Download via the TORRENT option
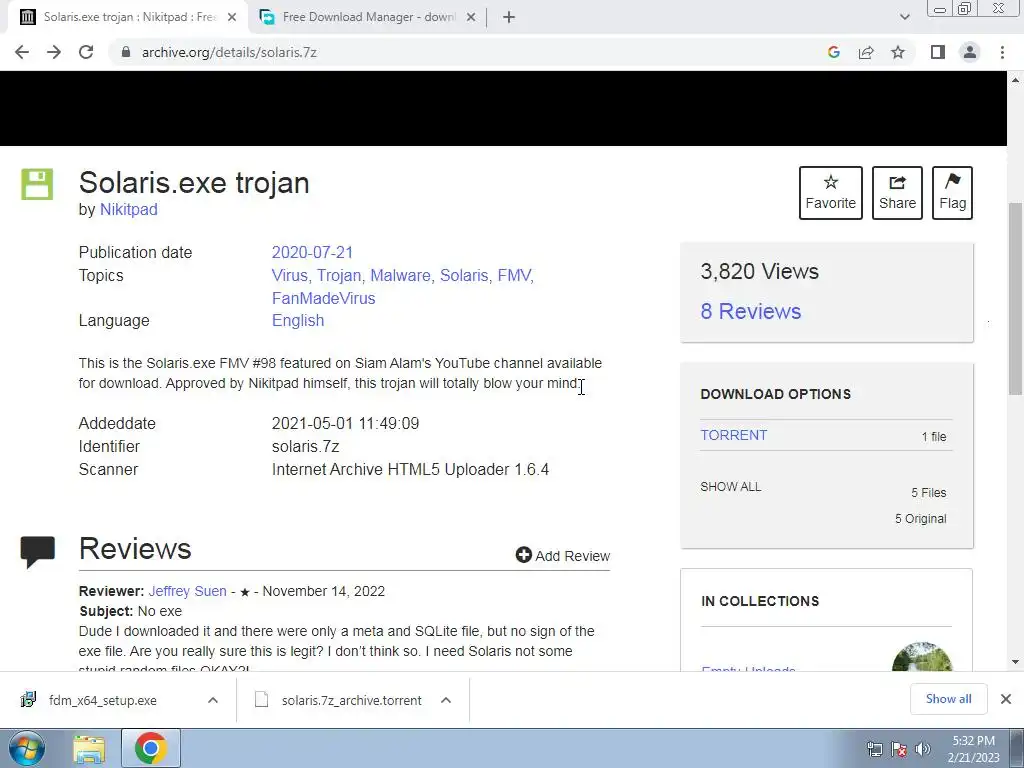This screenshot has width=1024, height=768. (x=733, y=436)
